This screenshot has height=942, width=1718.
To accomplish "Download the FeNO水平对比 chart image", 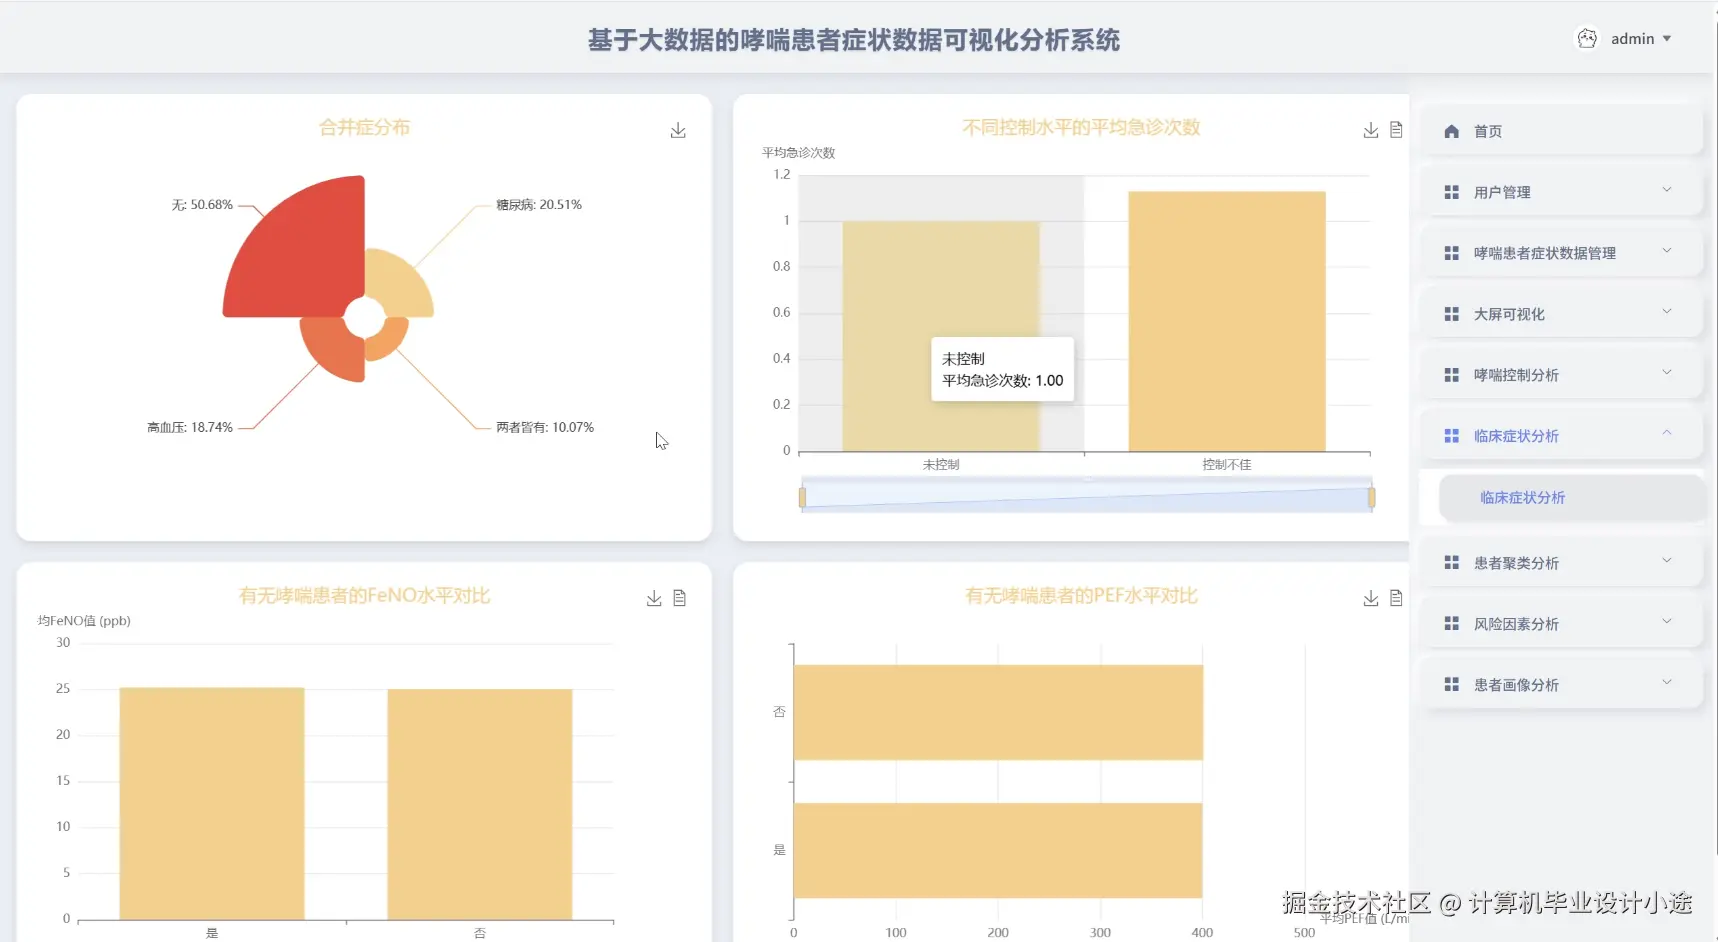I will pyautogui.click(x=653, y=597).
